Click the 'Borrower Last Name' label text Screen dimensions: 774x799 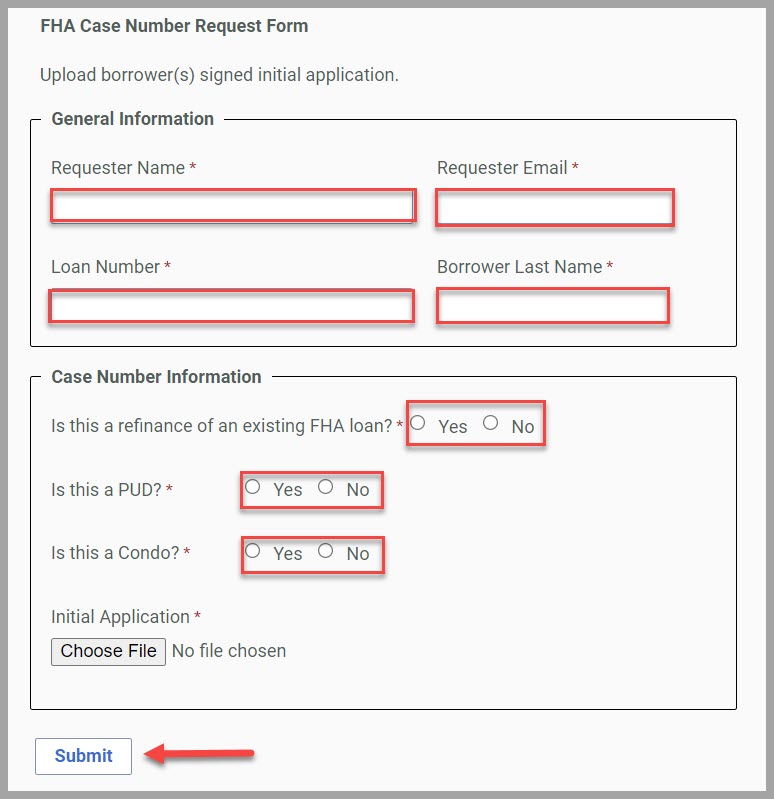pyautogui.click(x=519, y=267)
